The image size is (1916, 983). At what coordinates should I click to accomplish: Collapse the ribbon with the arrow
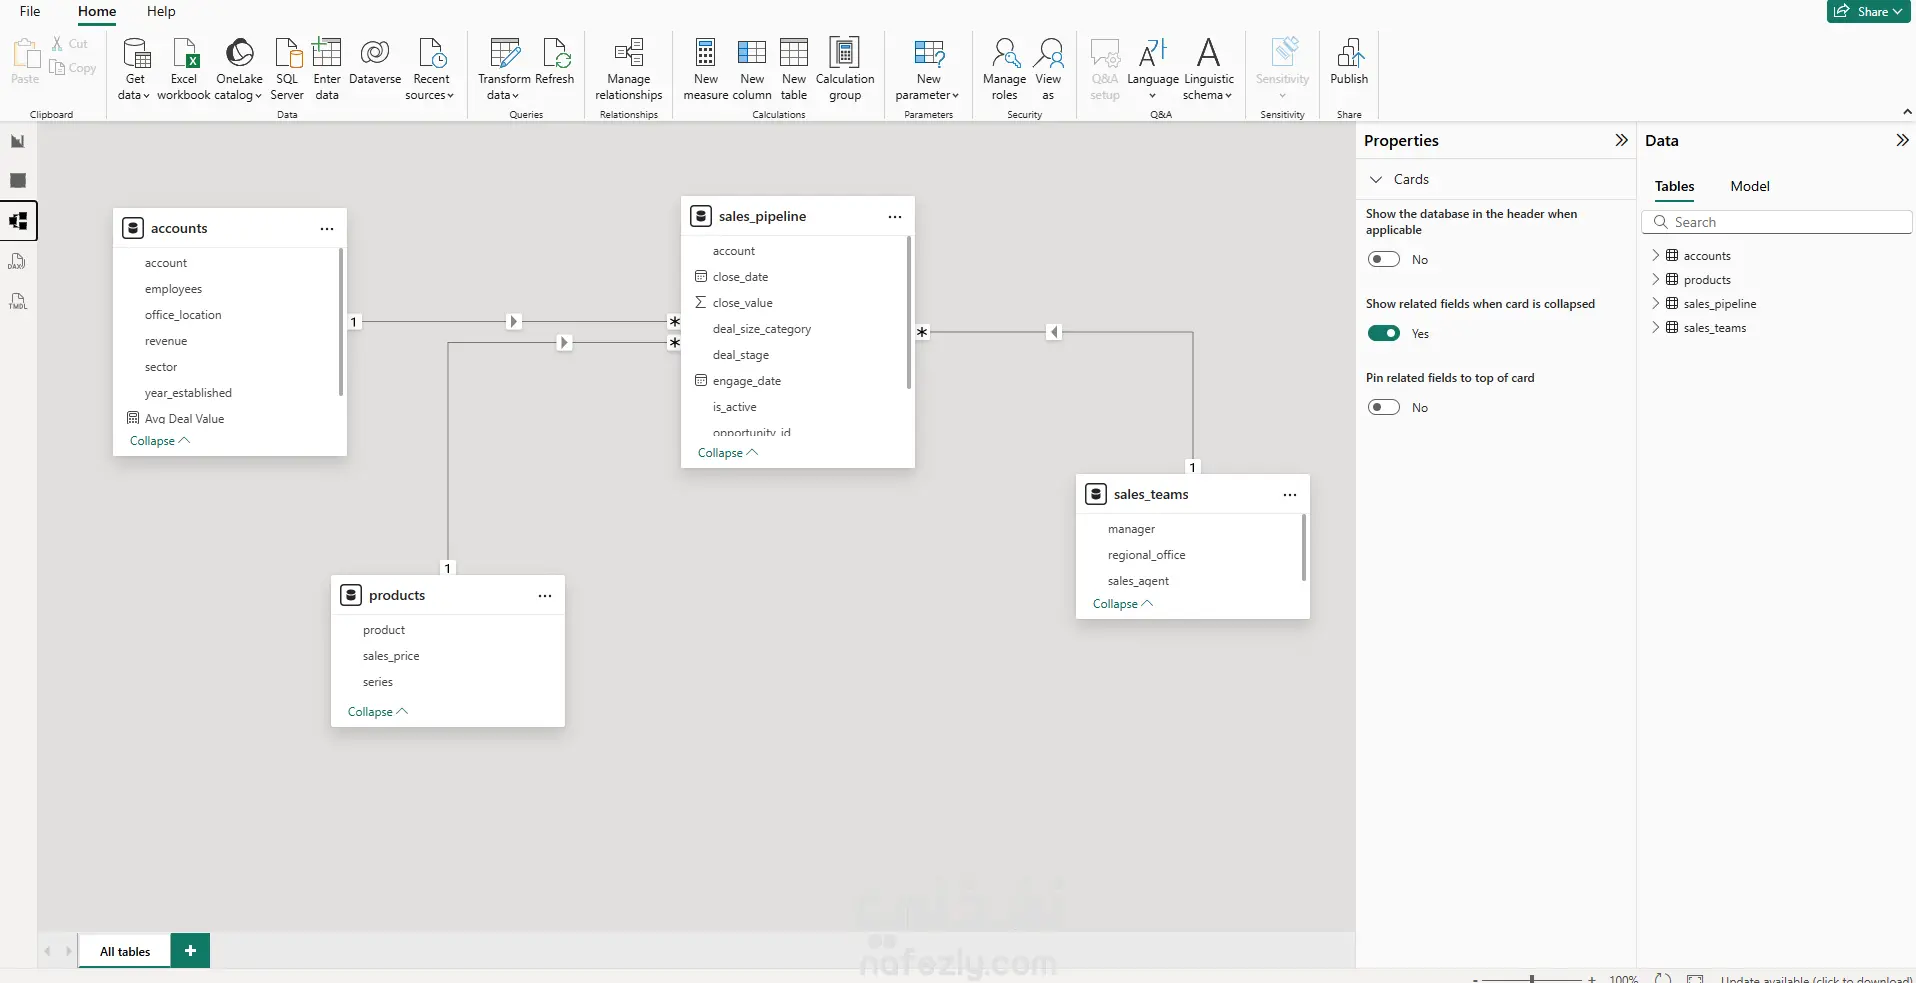pyautogui.click(x=1907, y=112)
